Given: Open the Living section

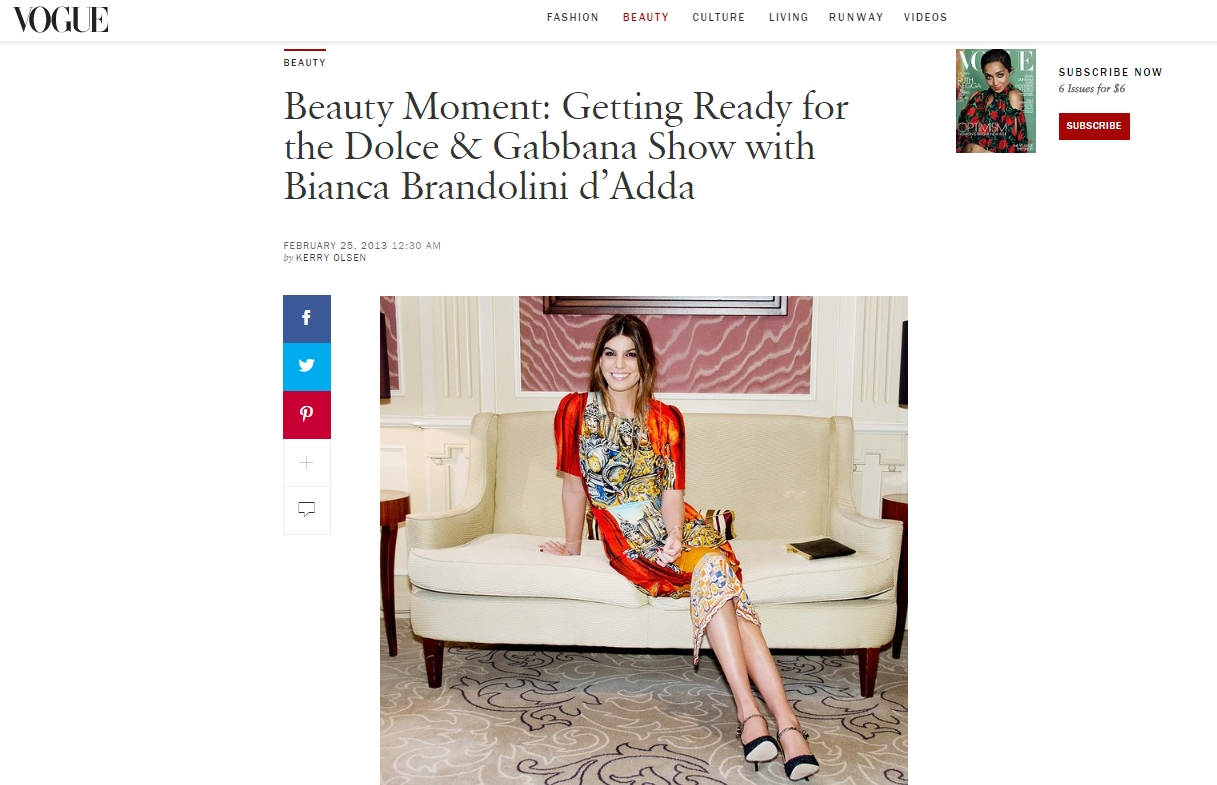Looking at the screenshot, I should click(787, 18).
